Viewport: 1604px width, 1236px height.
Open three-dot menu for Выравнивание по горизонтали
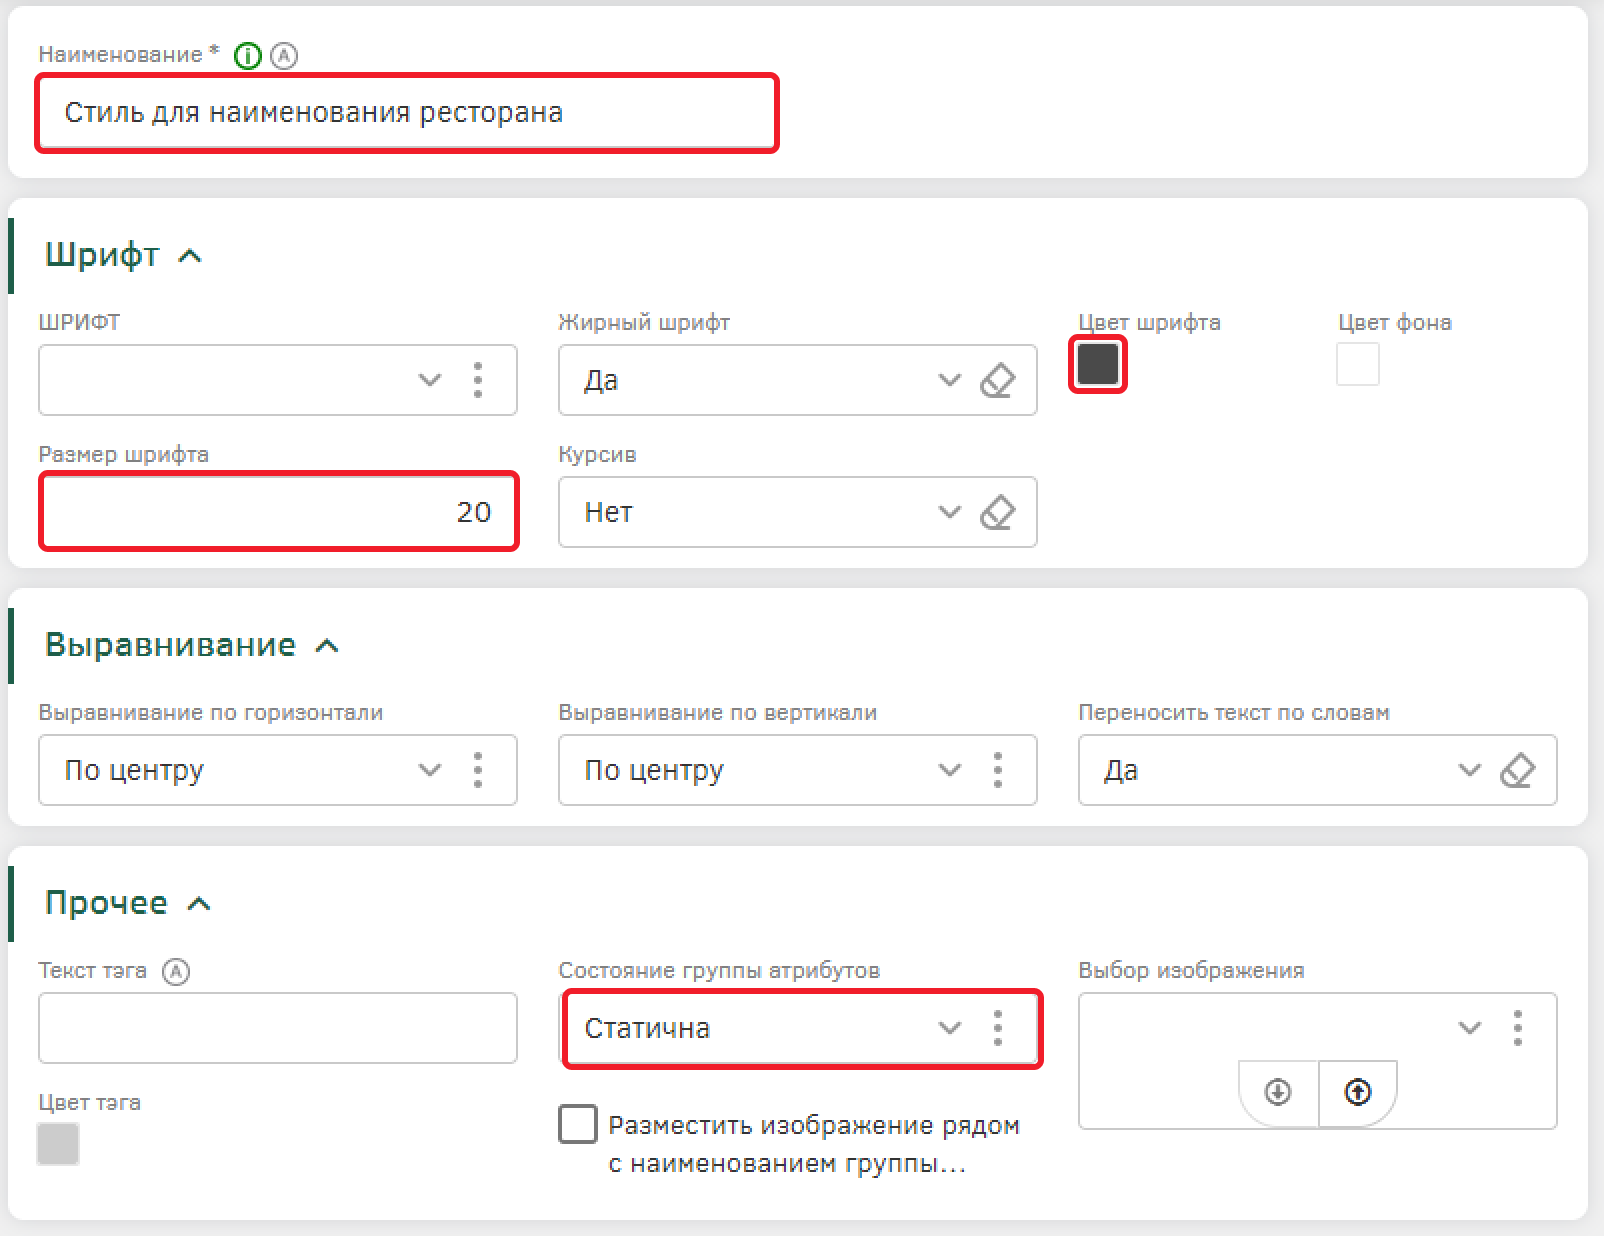[478, 770]
